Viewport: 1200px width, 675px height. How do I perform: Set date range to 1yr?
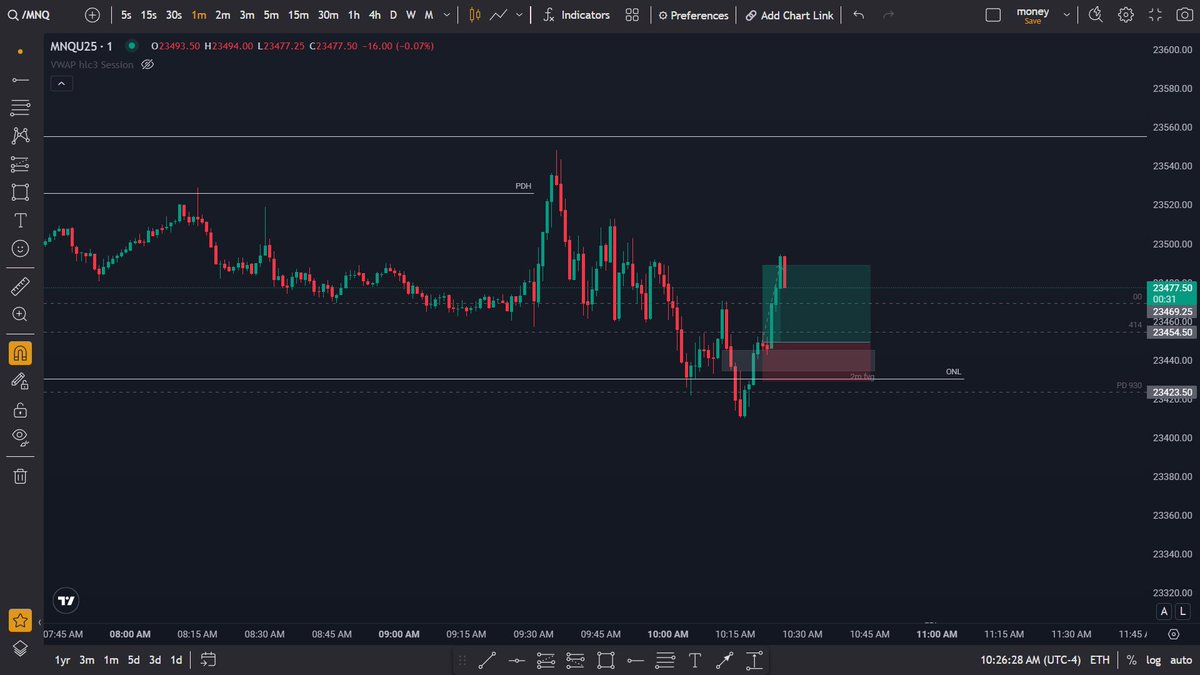click(62, 660)
